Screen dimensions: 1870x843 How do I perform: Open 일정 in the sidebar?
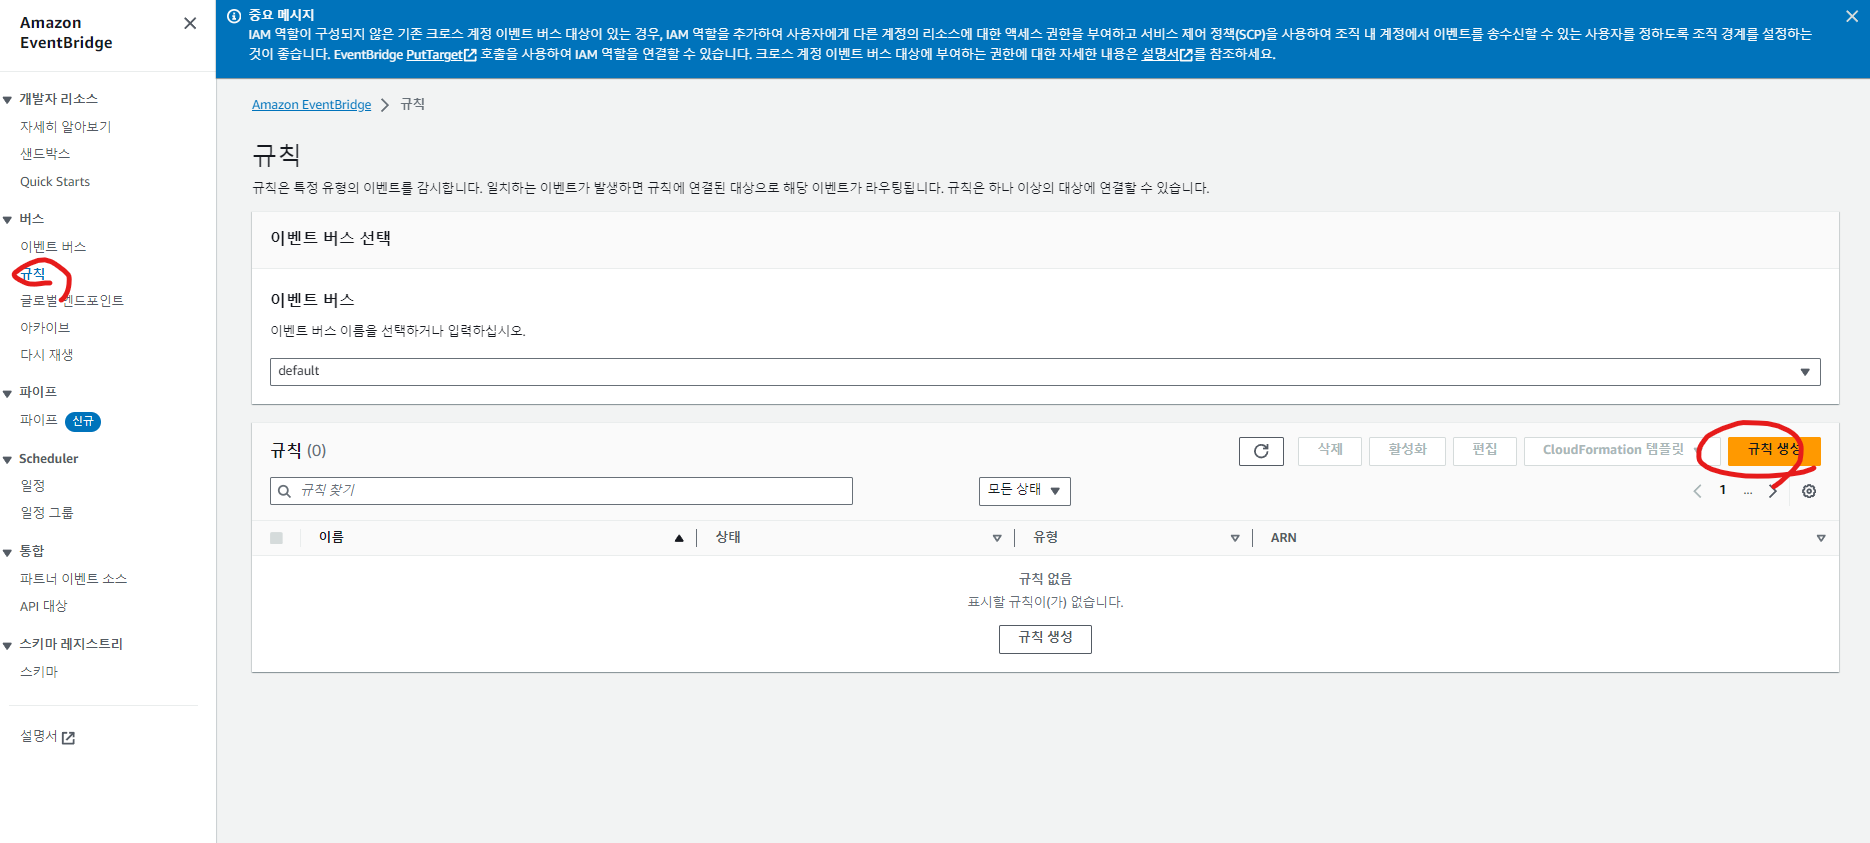(33, 486)
